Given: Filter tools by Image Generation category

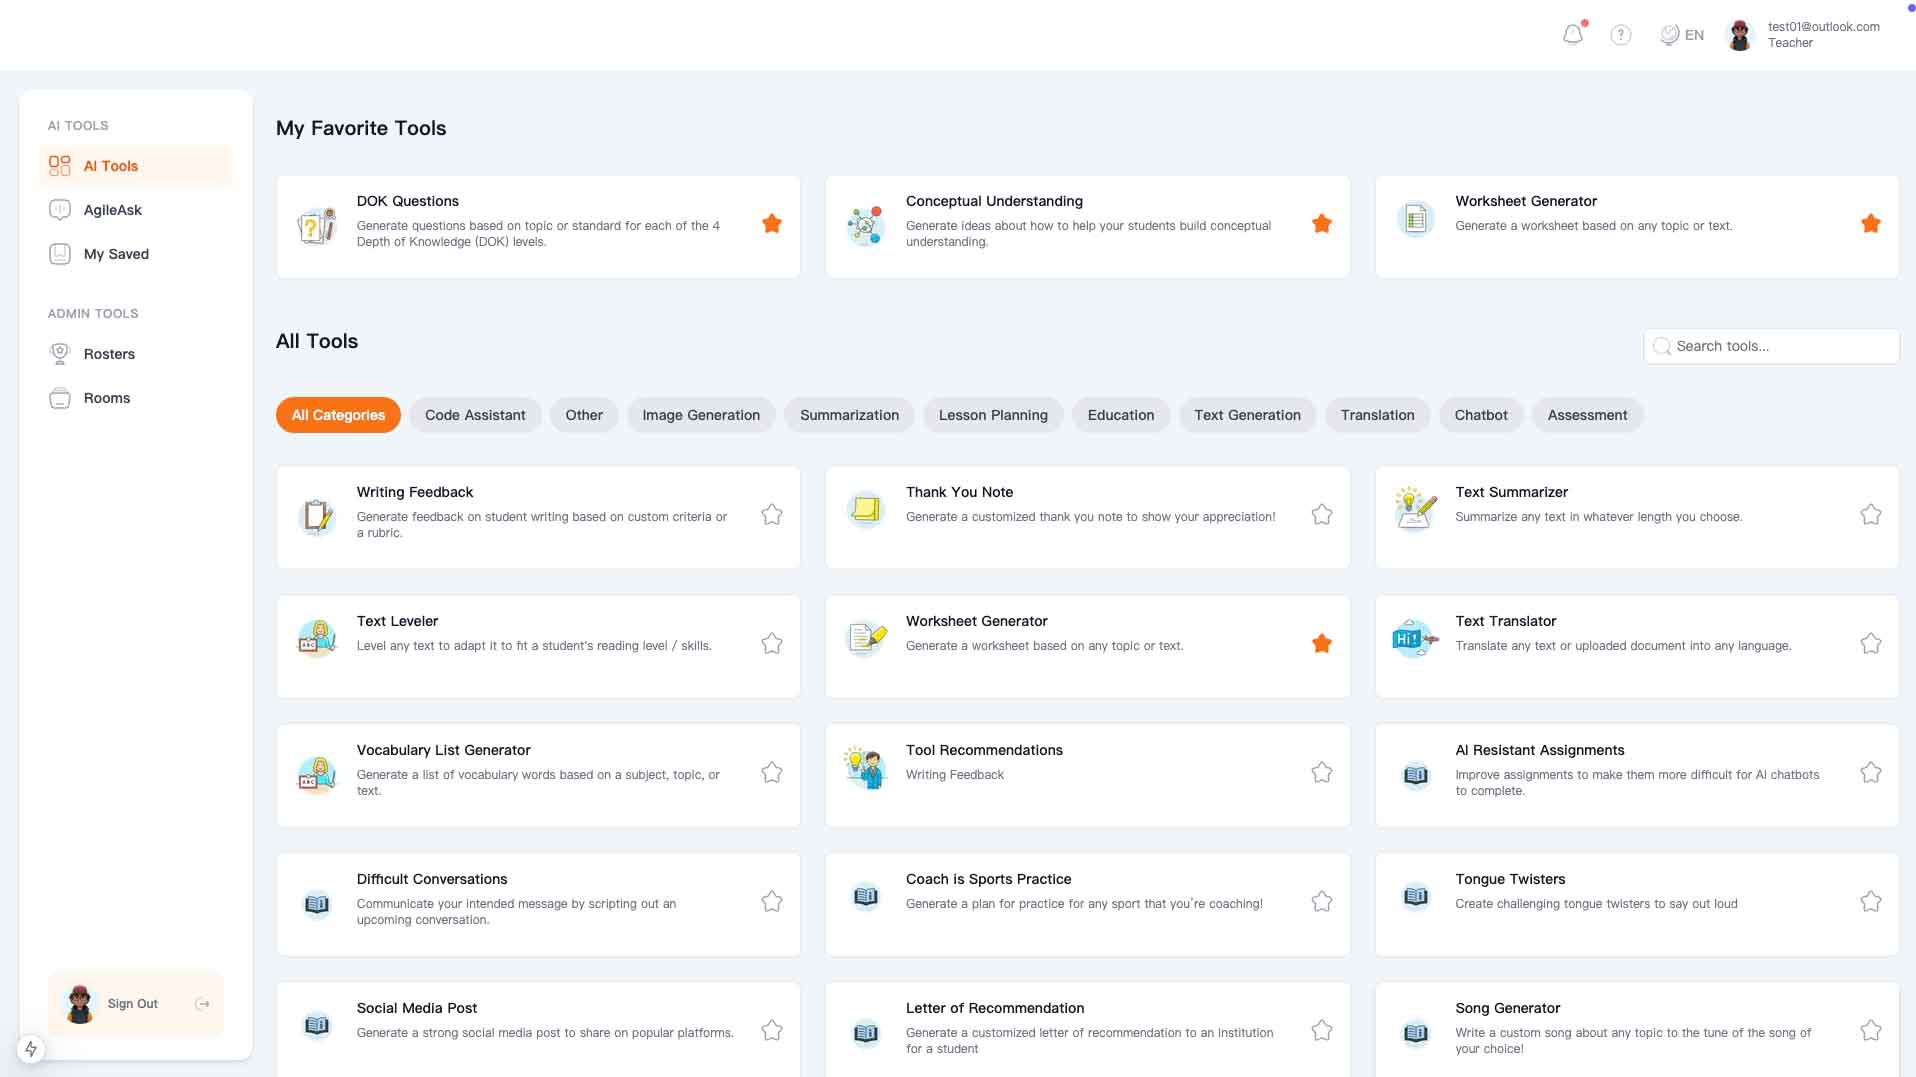Looking at the screenshot, I should tap(700, 415).
